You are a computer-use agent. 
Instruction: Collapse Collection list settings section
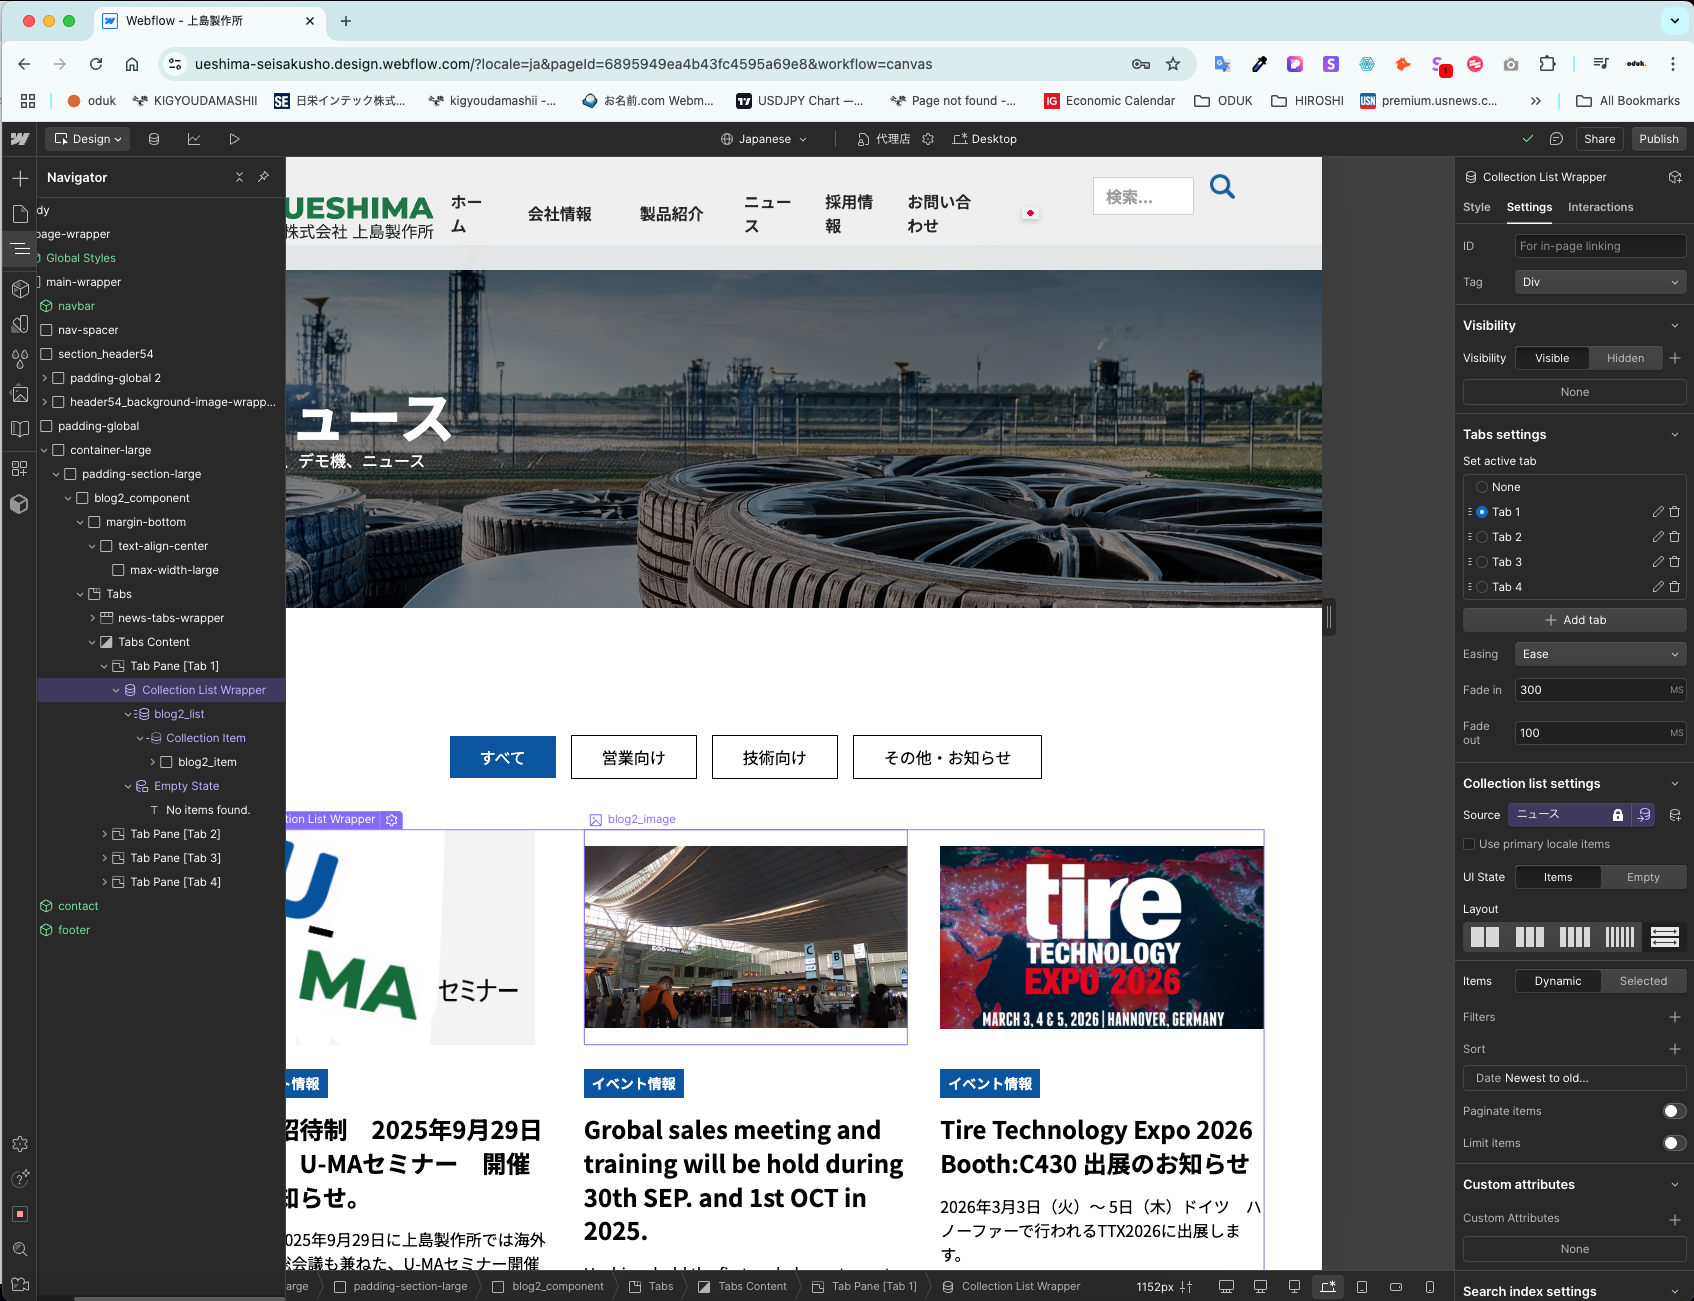point(1675,784)
